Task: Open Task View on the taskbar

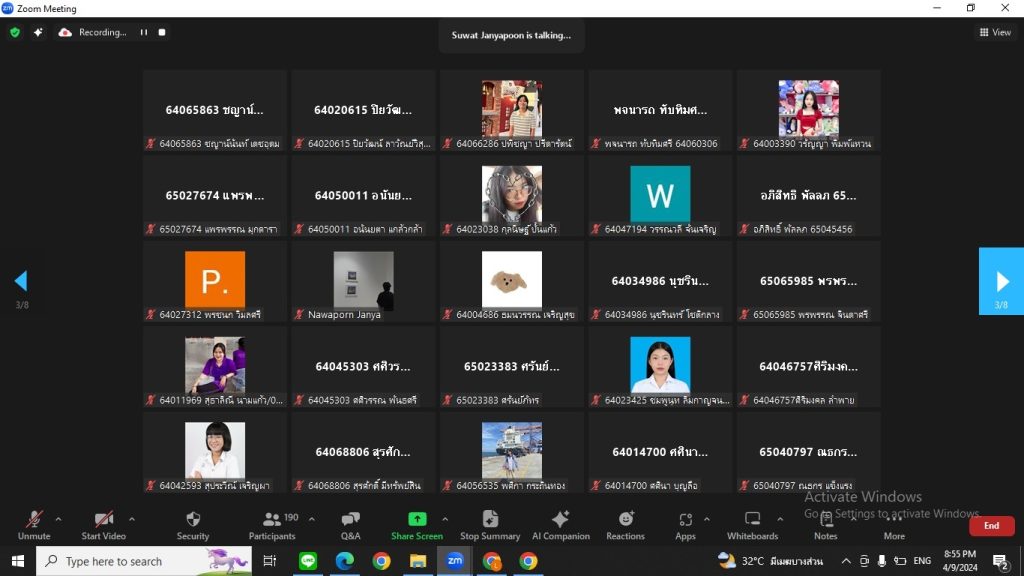Action: point(269,561)
